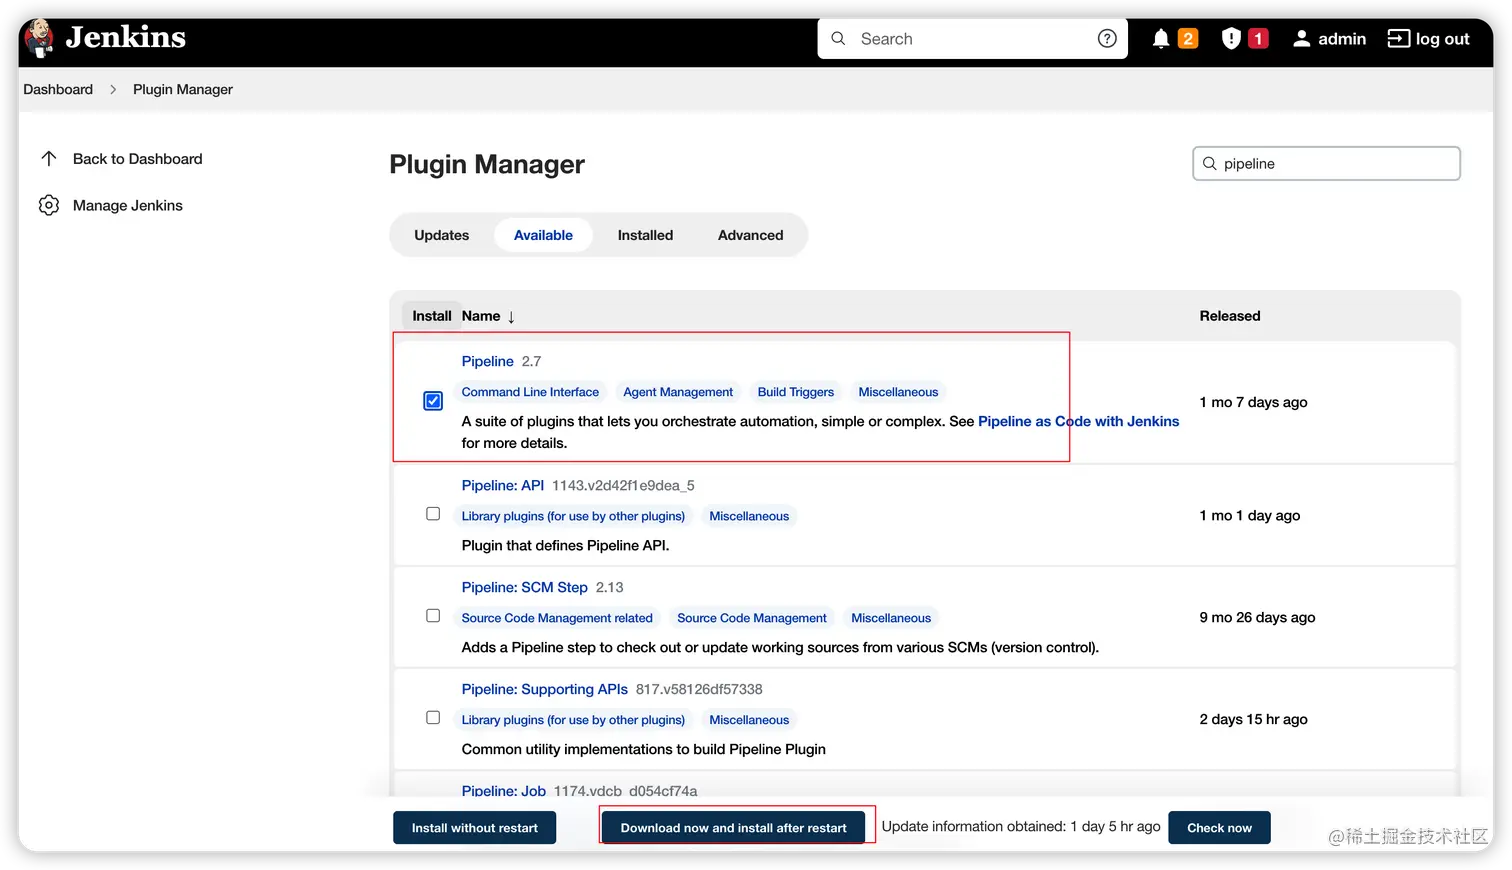
Task: Click Install without restart button
Action: coord(474,828)
